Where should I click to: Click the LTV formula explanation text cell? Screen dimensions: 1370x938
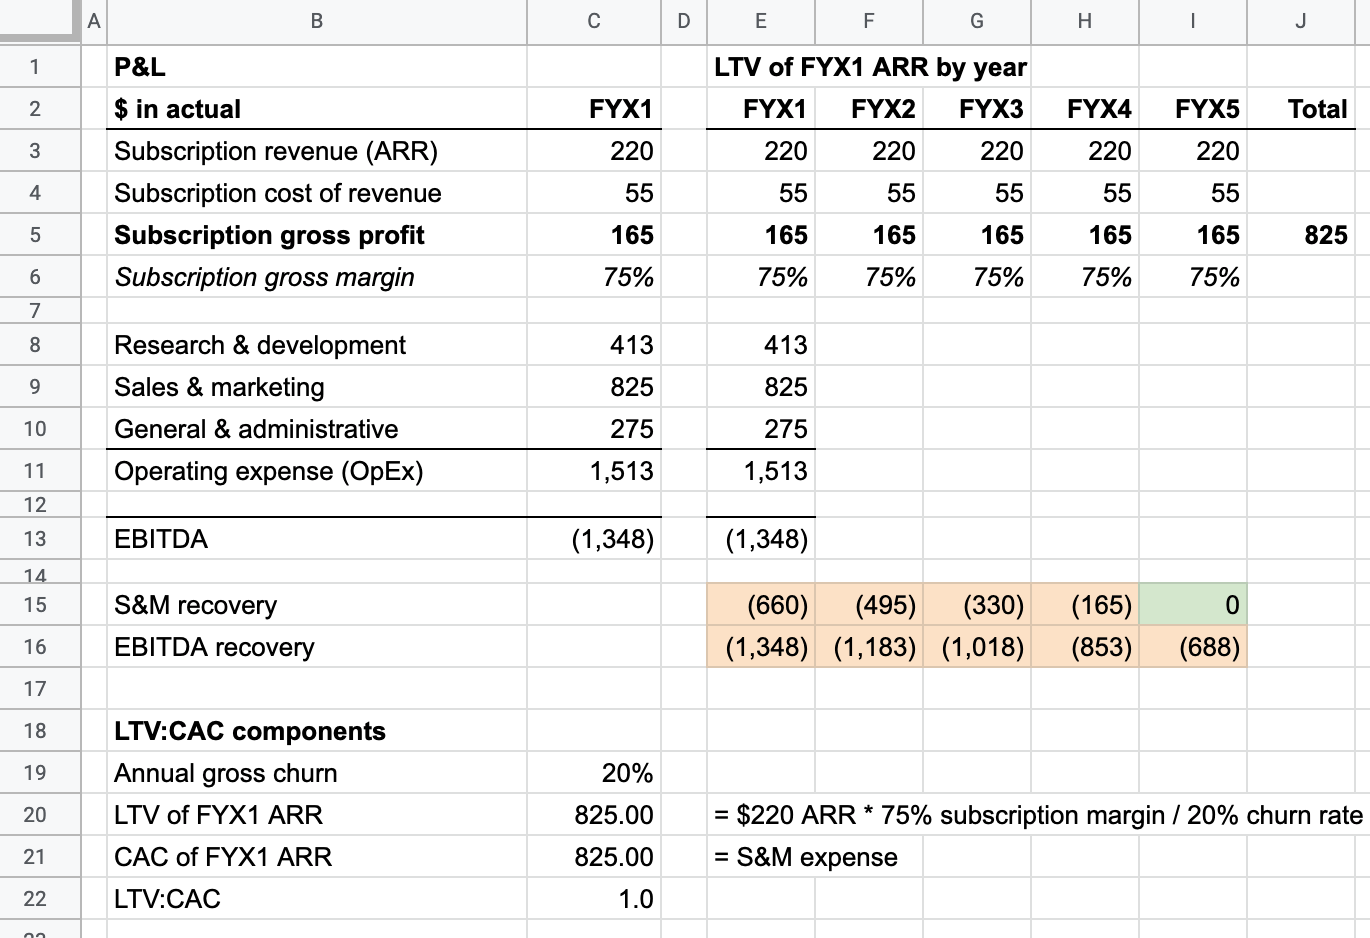[1038, 815]
